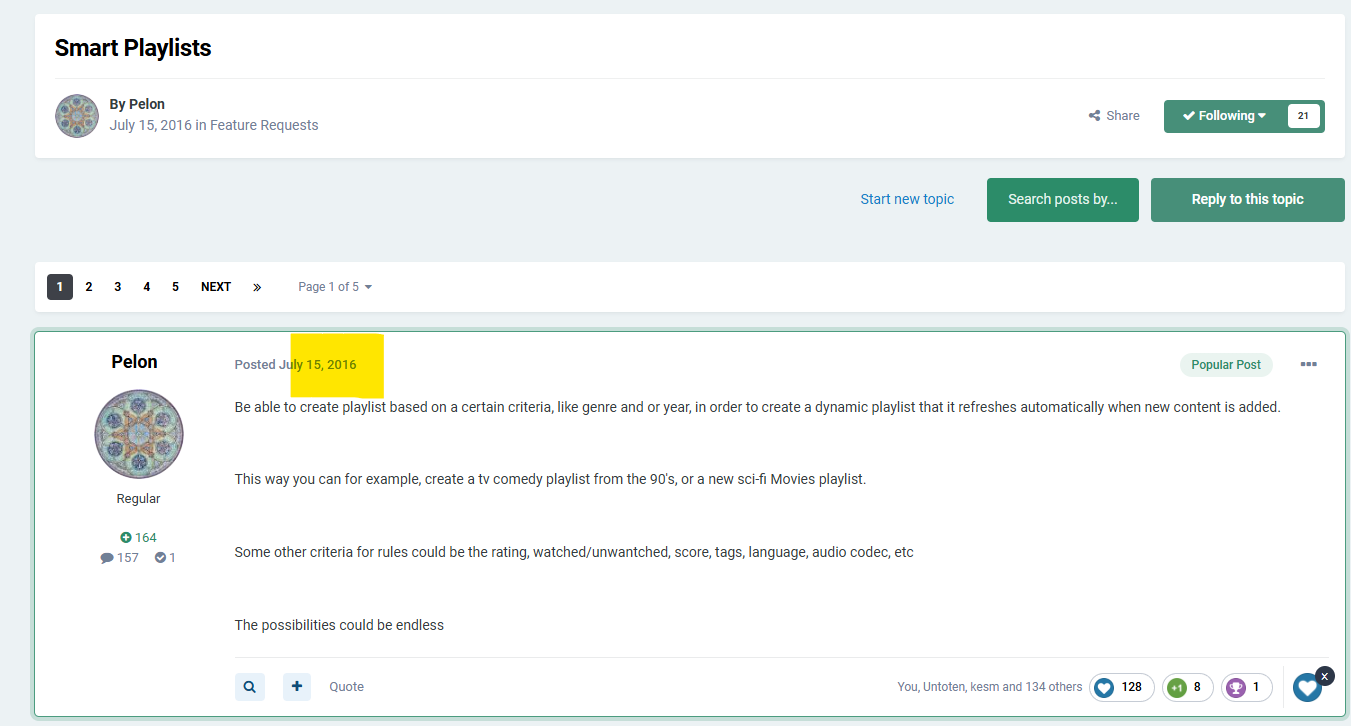Screen dimensions: 1351x726
Task: Go to page 5
Action: (x=176, y=287)
